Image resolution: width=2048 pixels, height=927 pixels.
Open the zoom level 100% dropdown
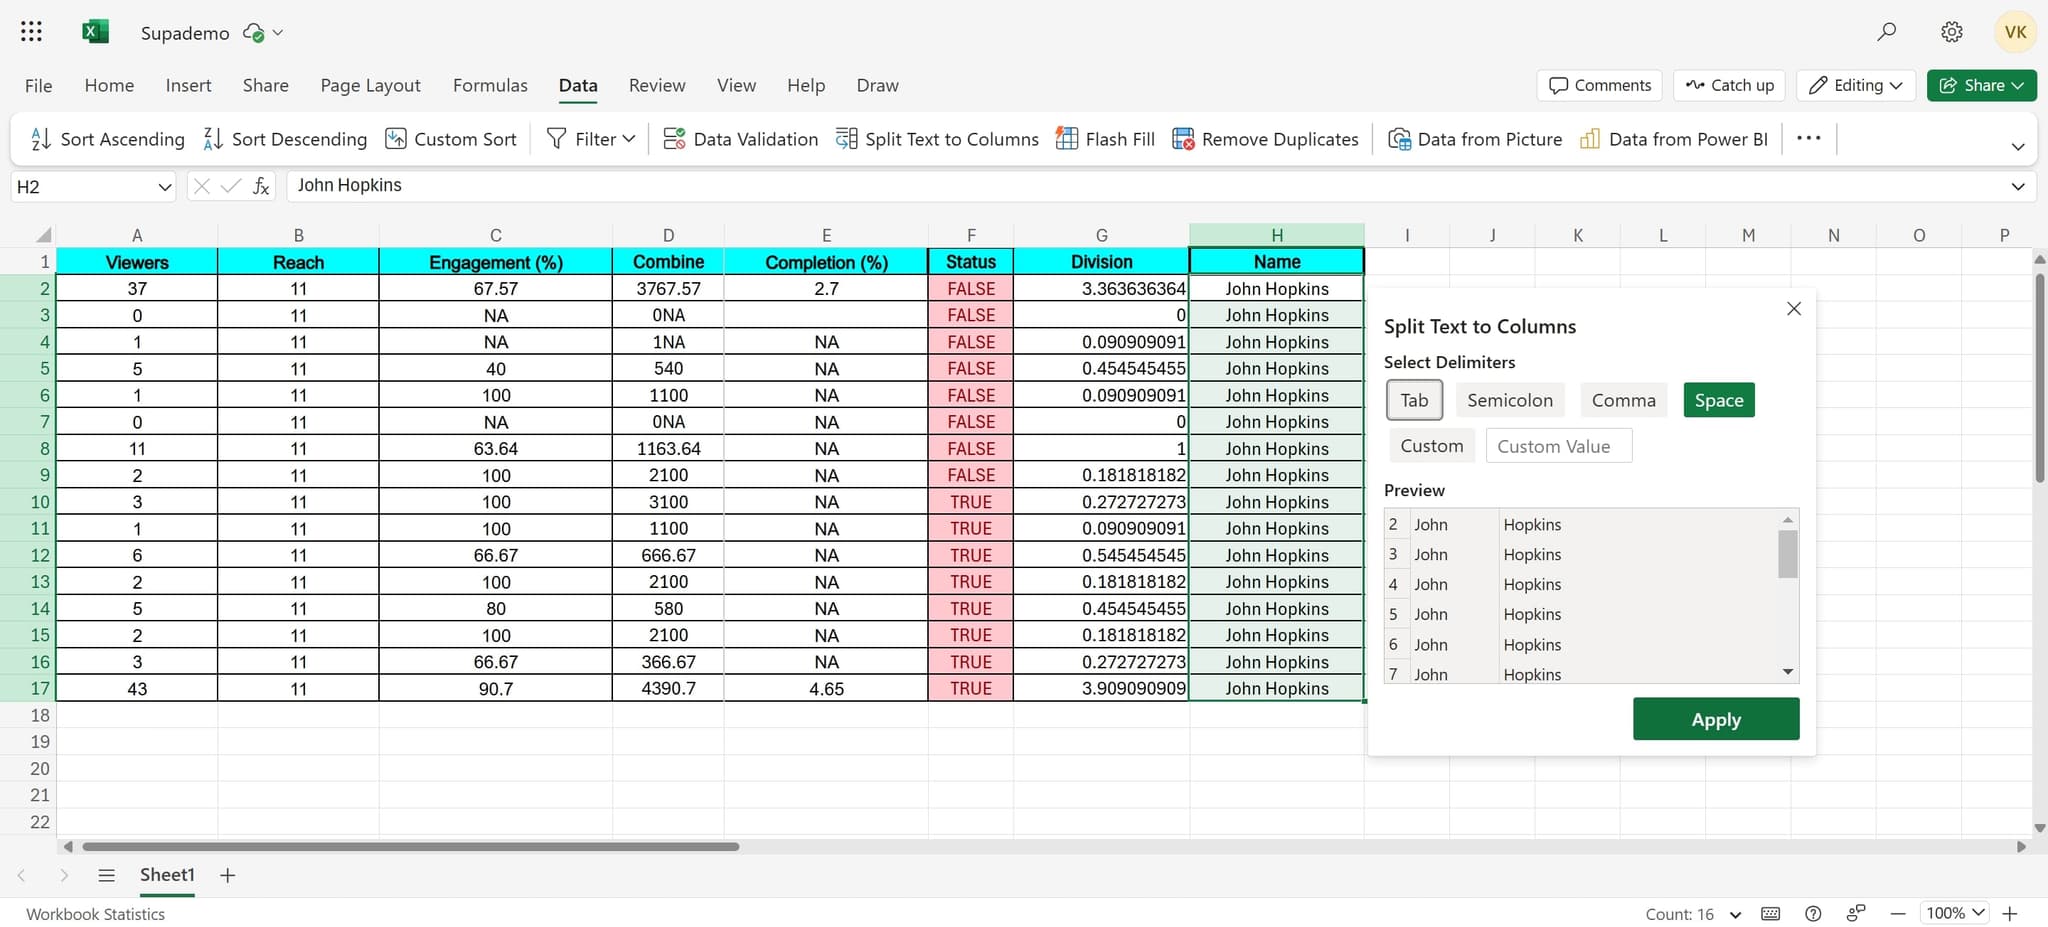click(1955, 913)
